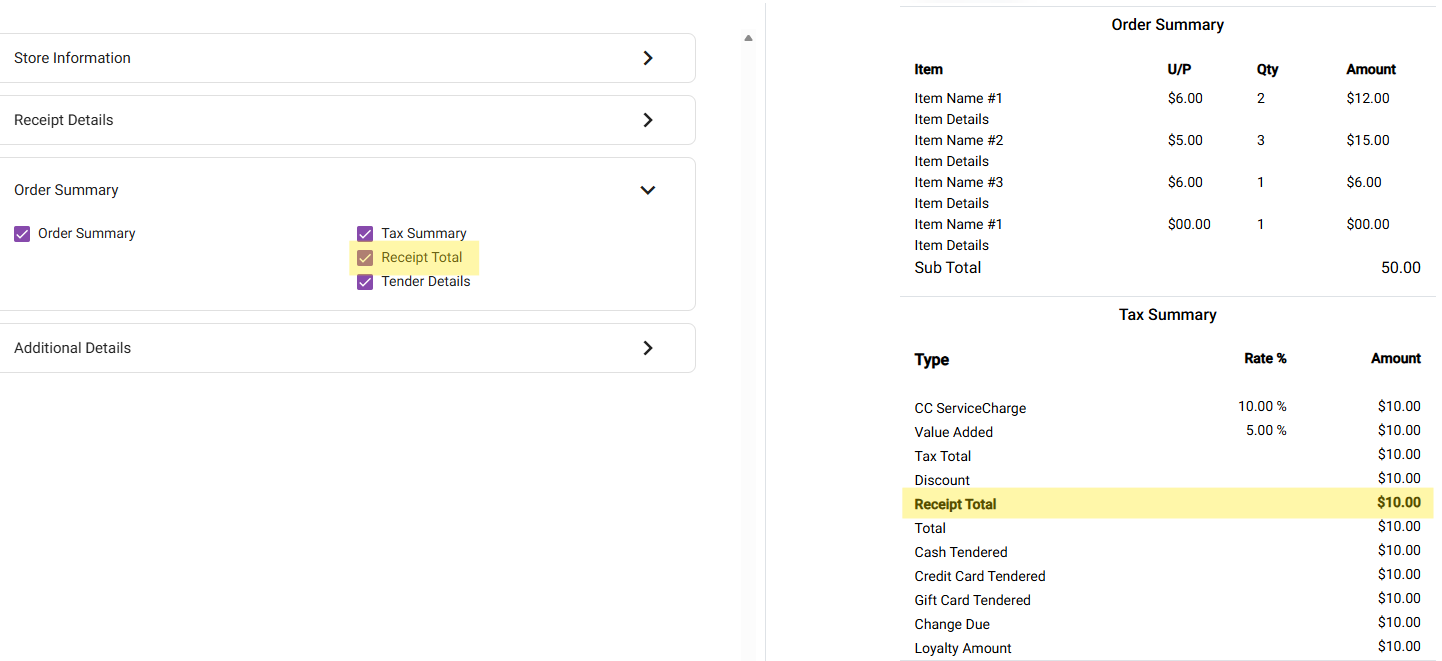Collapse the Order Summary section chevron
The height and width of the screenshot is (661, 1442).
pos(648,190)
